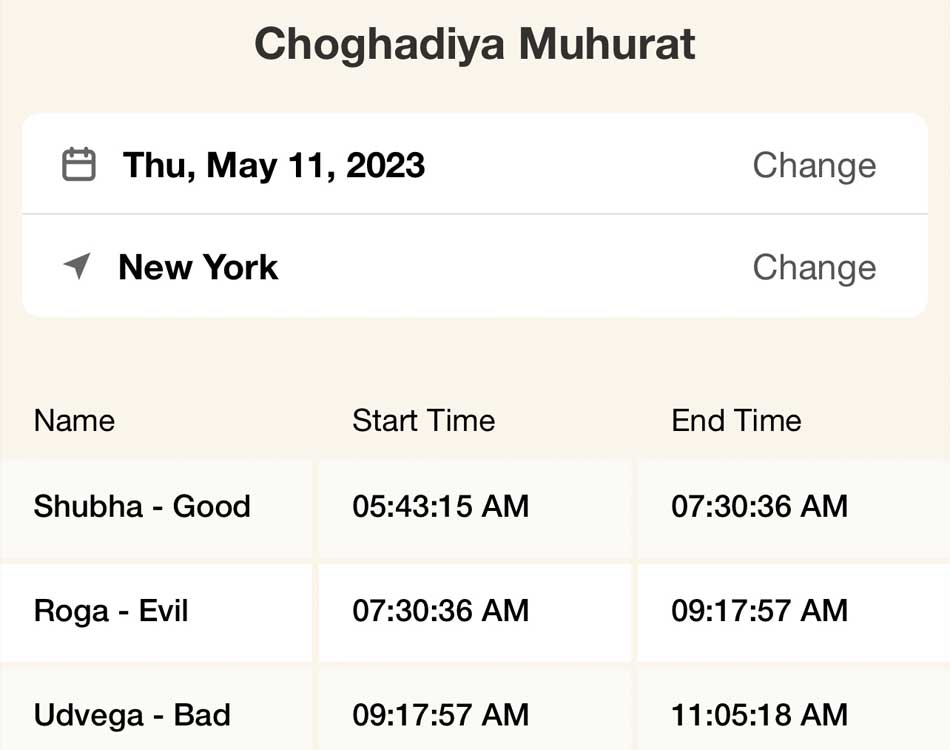The width and height of the screenshot is (950, 750).
Task: Click the End Time column header
Action: click(736, 420)
